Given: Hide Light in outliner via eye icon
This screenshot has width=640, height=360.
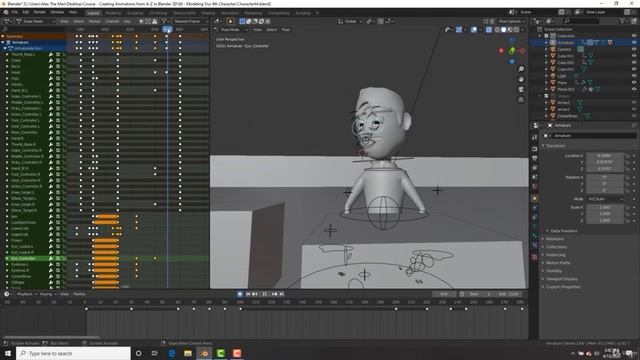Looking at the screenshot, I should [634, 76].
